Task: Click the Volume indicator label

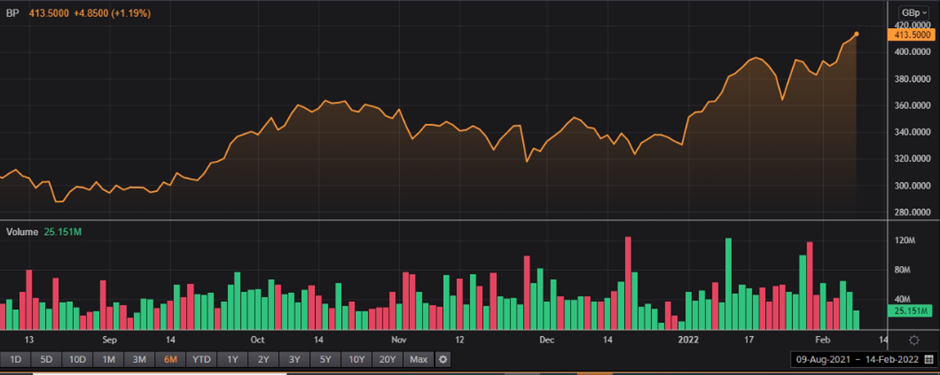Action: [22, 232]
